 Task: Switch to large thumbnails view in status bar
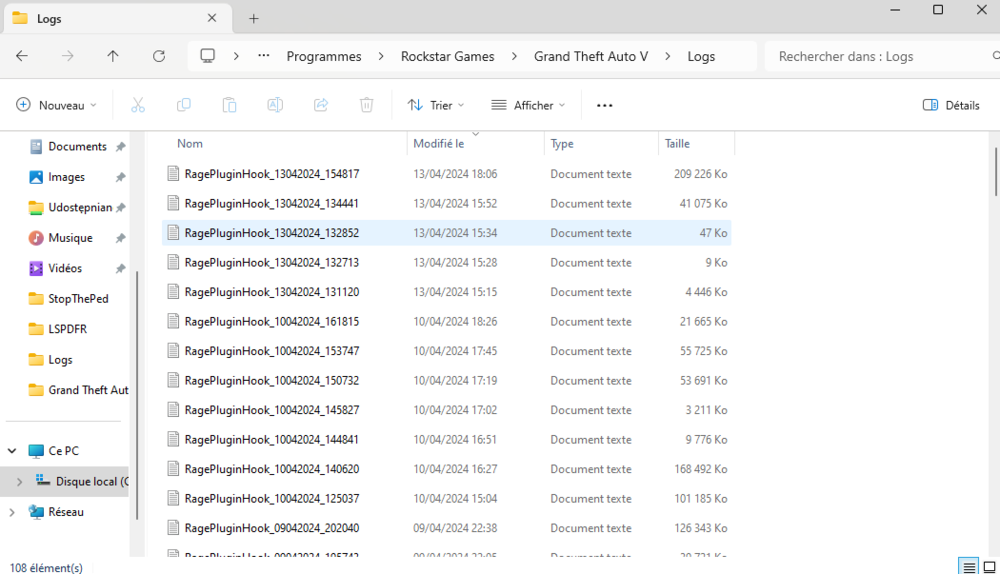(988, 567)
